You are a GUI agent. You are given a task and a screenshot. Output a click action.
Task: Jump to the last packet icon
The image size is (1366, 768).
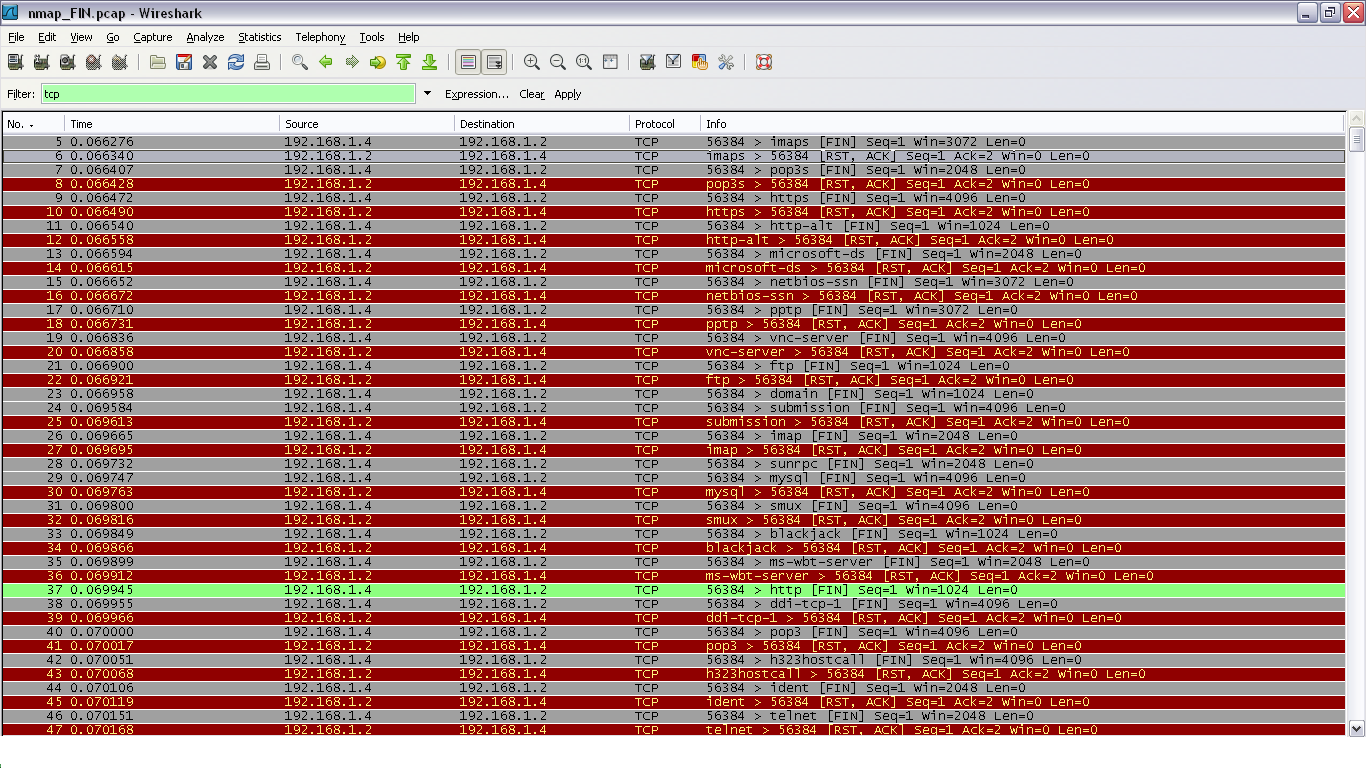pos(430,62)
